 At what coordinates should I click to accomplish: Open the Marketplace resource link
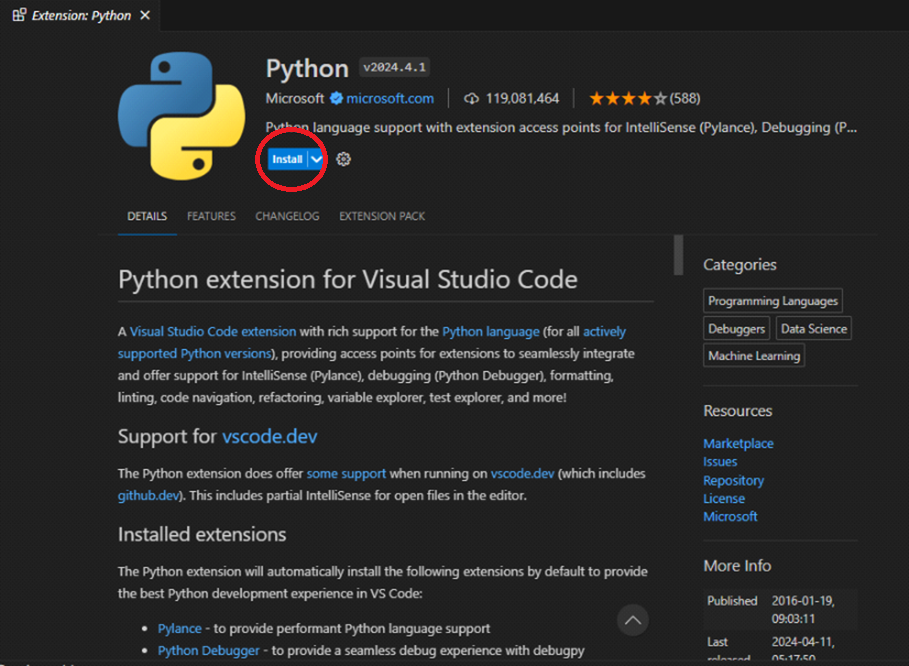(x=738, y=443)
